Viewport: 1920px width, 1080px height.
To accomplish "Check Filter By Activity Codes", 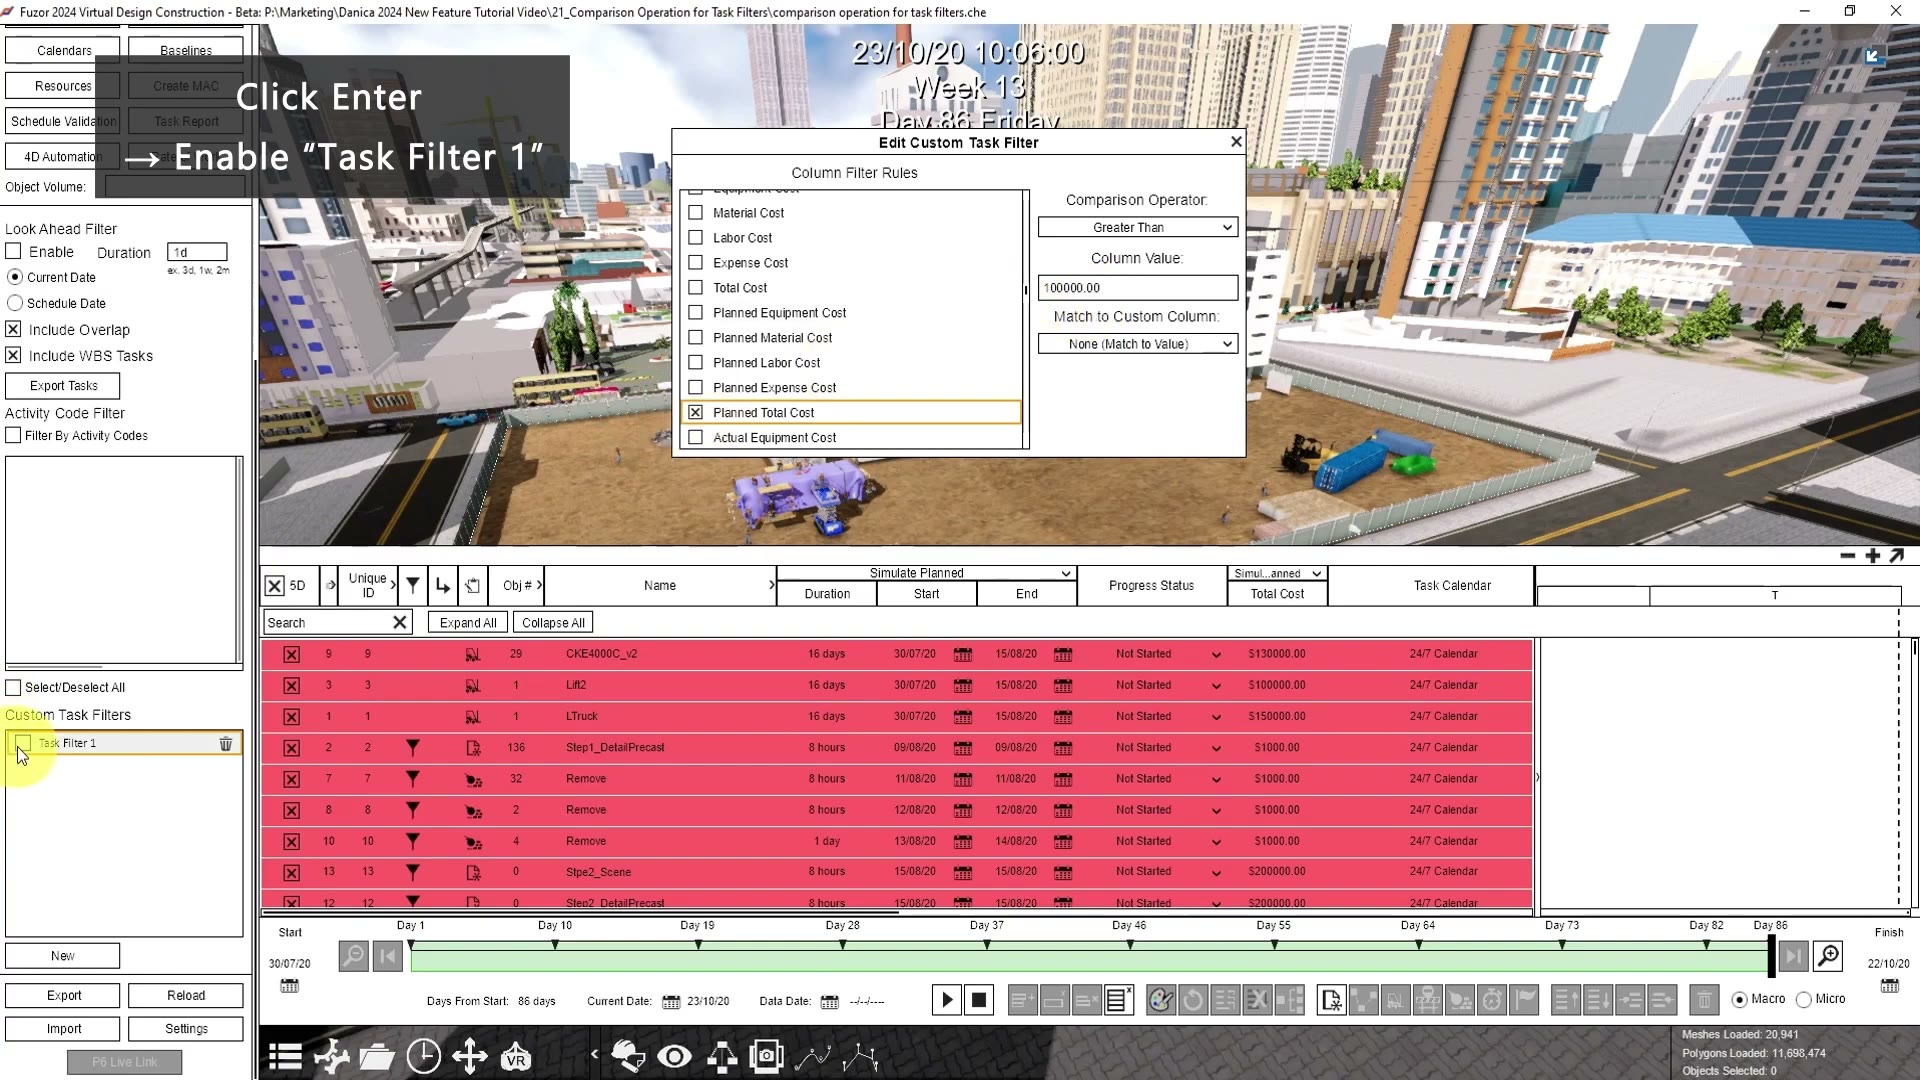I will pyautogui.click(x=14, y=435).
